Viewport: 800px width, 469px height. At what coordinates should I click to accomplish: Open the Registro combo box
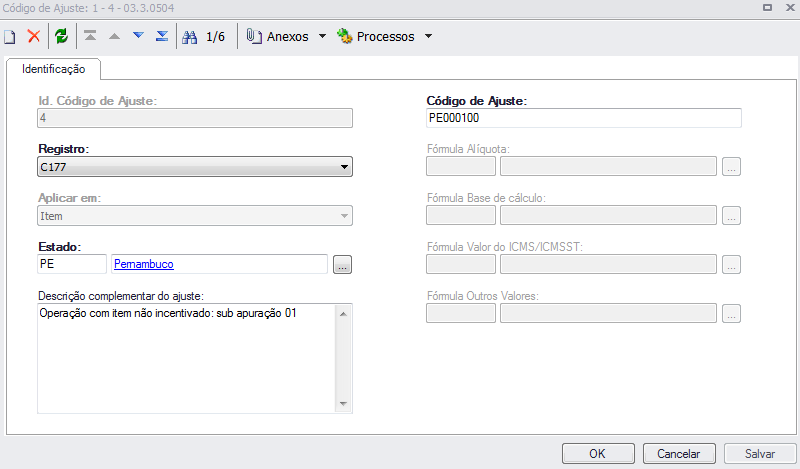pyautogui.click(x=195, y=167)
